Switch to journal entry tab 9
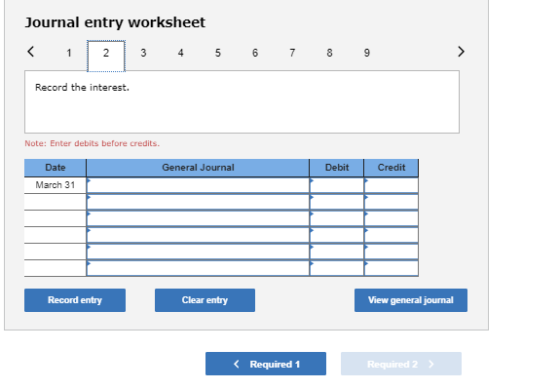 click(367, 53)
